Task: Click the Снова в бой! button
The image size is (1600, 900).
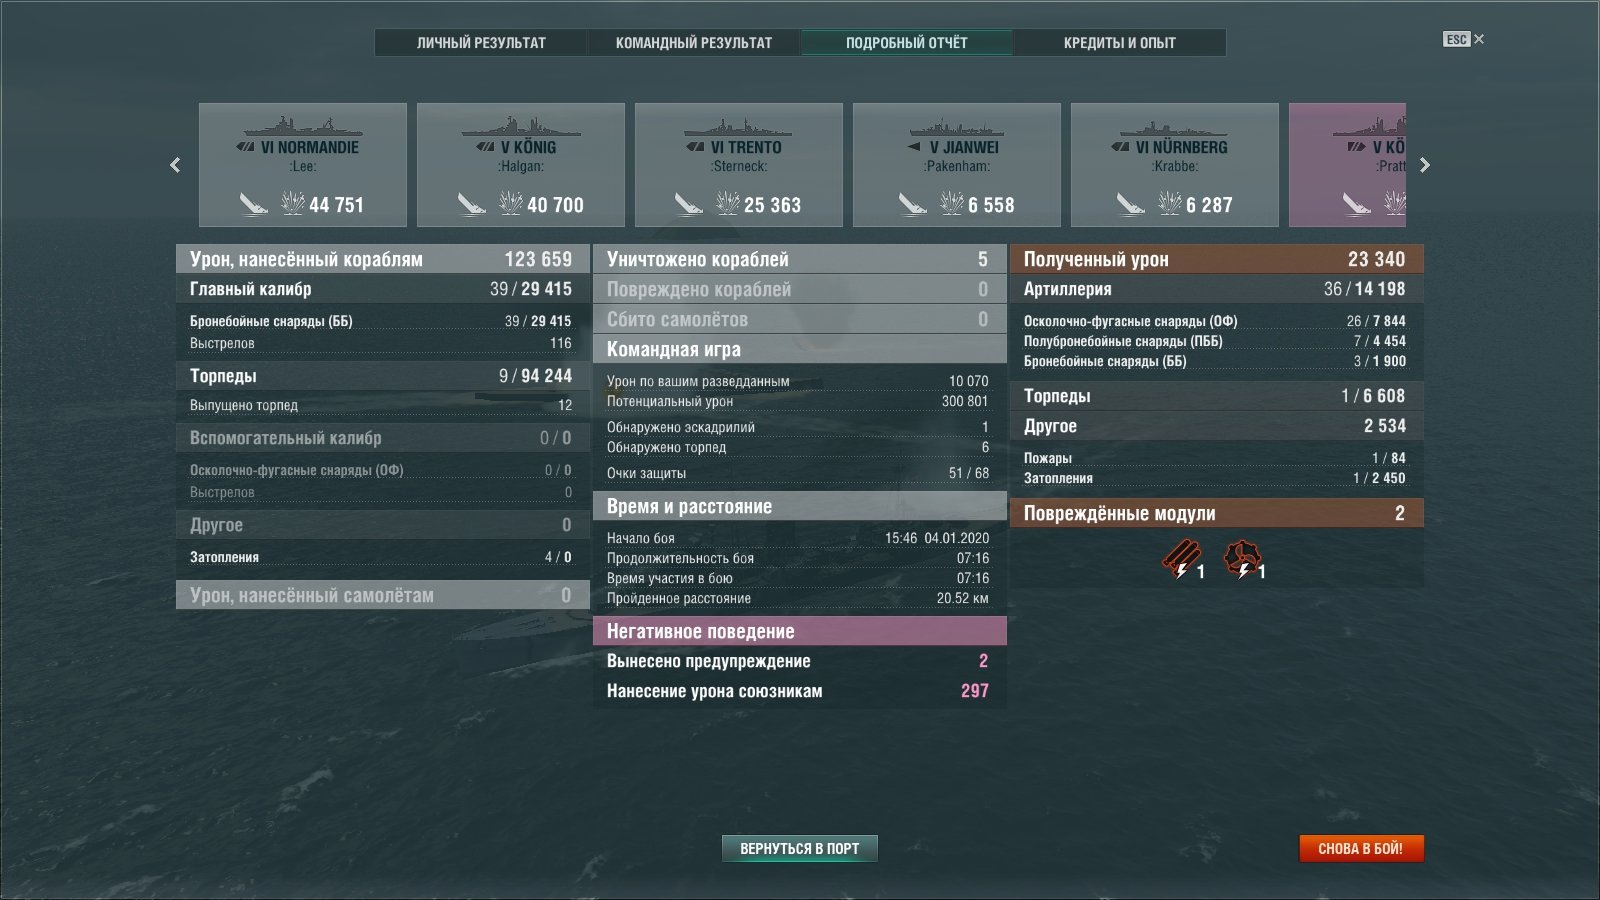Action: click(1361, 848)
